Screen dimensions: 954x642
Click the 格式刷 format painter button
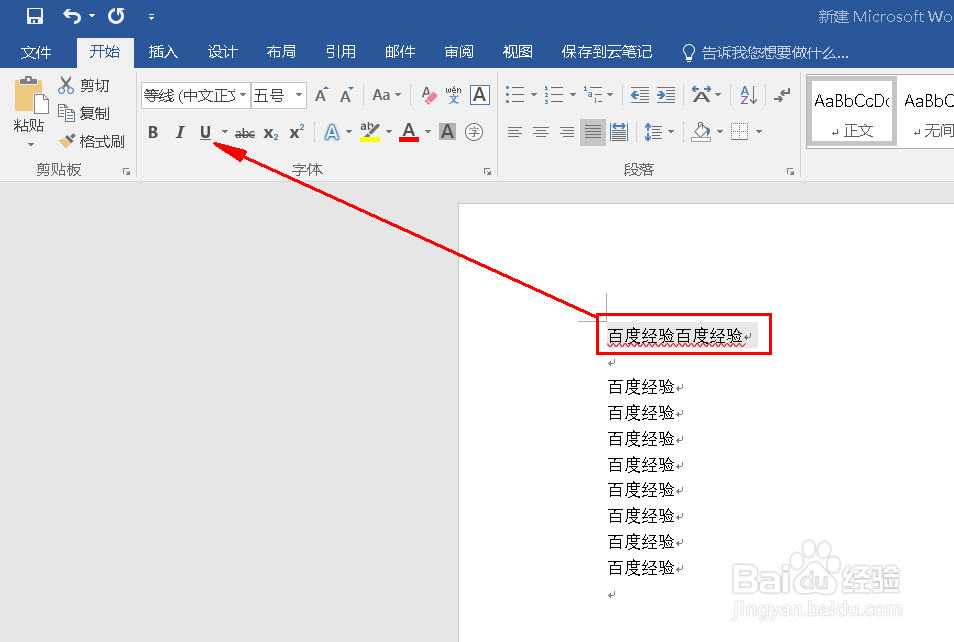[91, 142]
